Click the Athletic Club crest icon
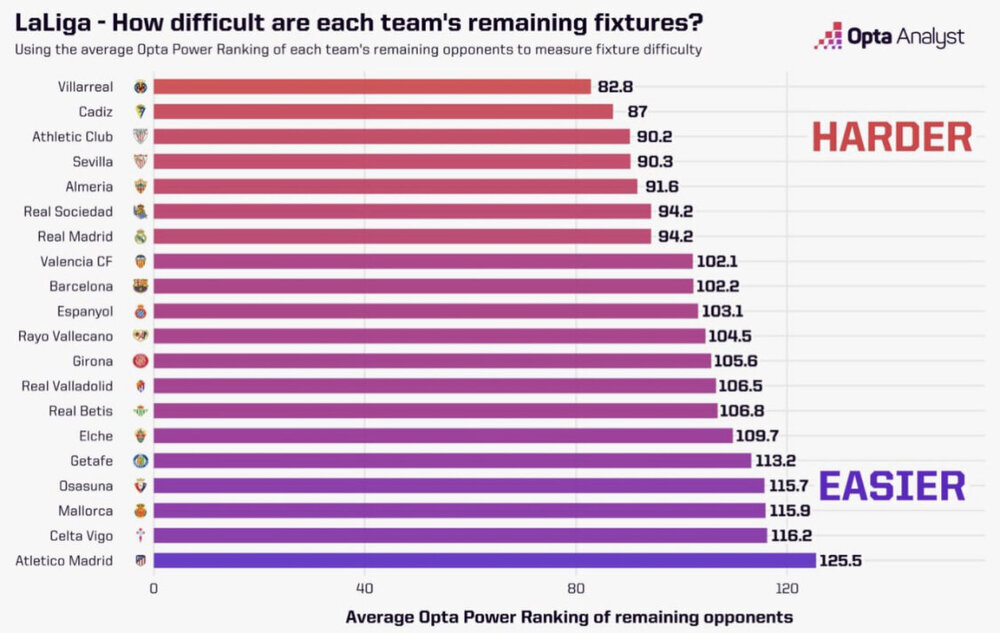 pos(140,137)
